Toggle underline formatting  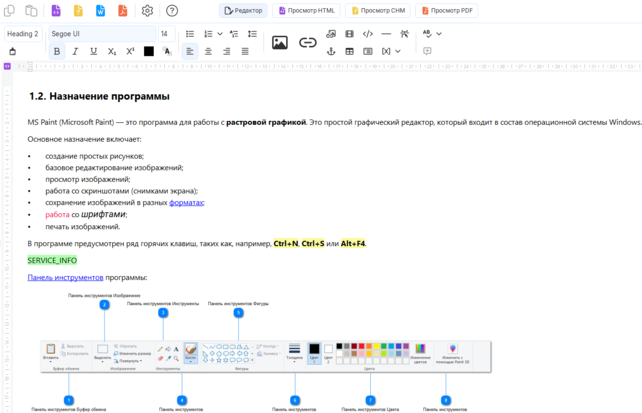coord(94,51)
